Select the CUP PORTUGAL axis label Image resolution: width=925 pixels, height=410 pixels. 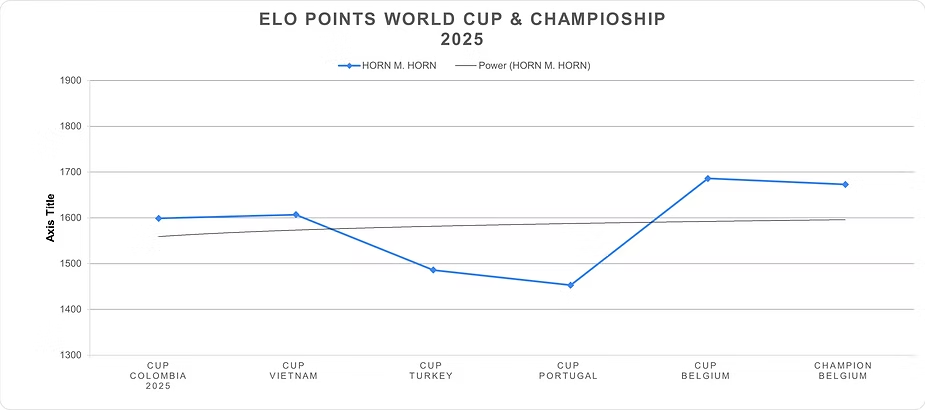point(570,370)
